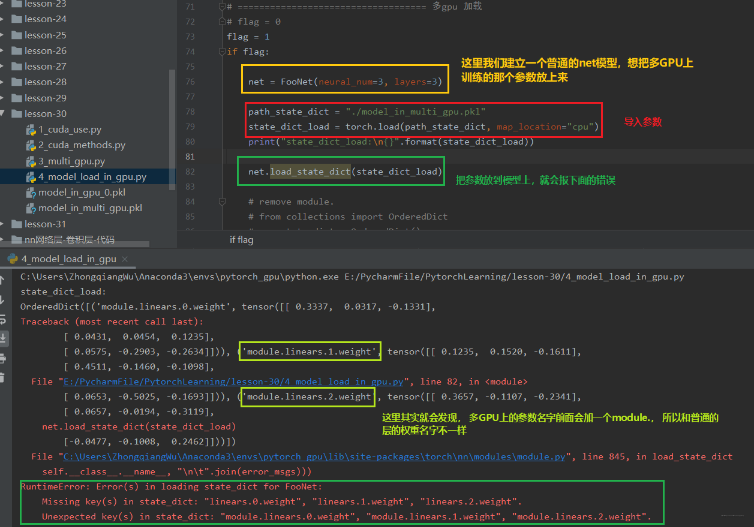Open the torch module.py traceback link
The width and height of the screenshot is (754, 527).
(314, 457)
